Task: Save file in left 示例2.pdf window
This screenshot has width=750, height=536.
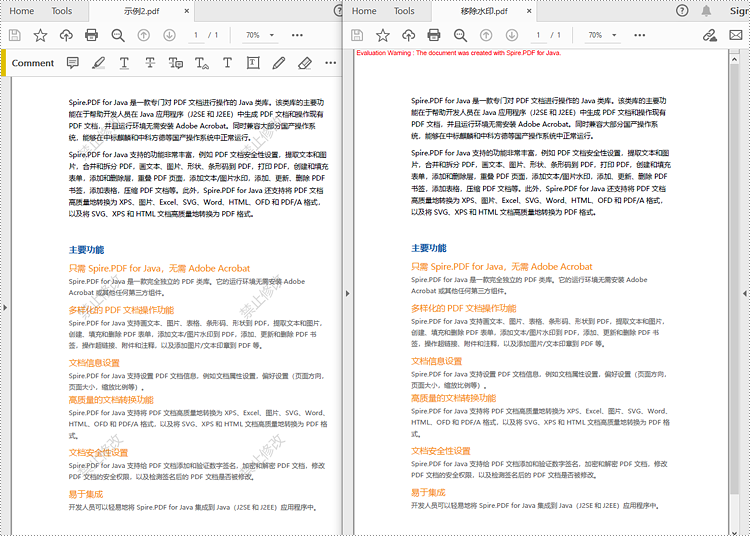Action: [15, 35]
